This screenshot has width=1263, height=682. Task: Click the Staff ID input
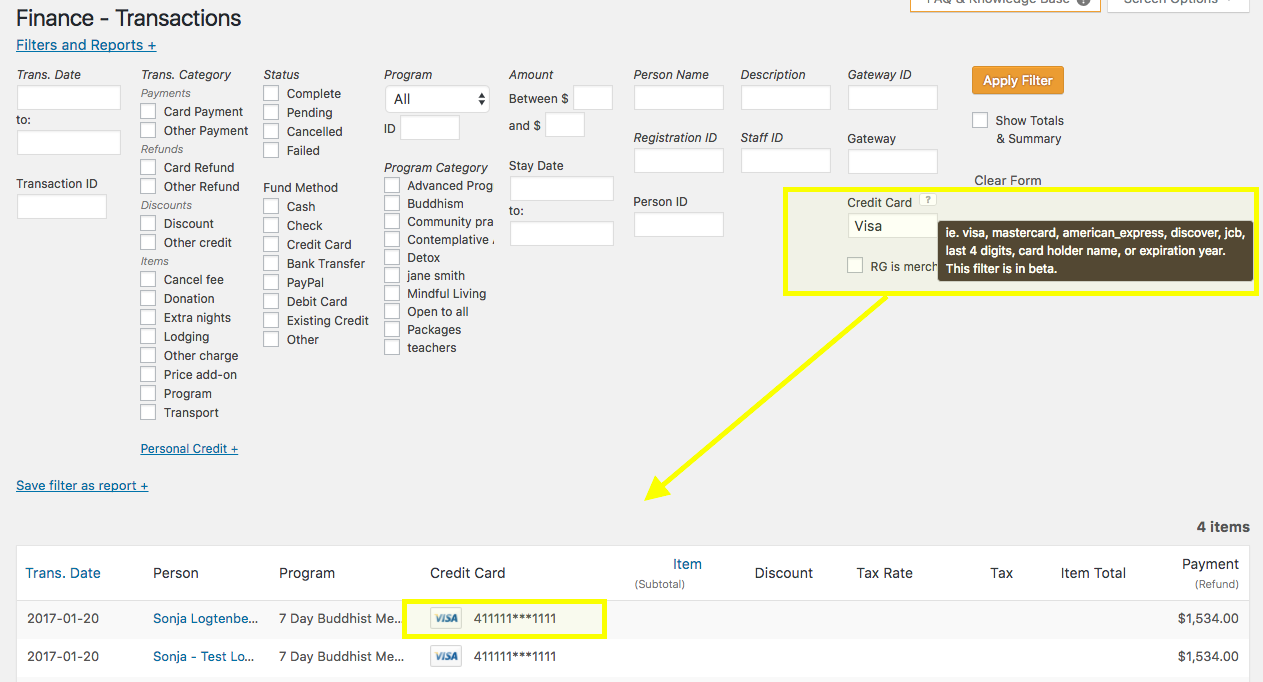[x=786, y=160]
